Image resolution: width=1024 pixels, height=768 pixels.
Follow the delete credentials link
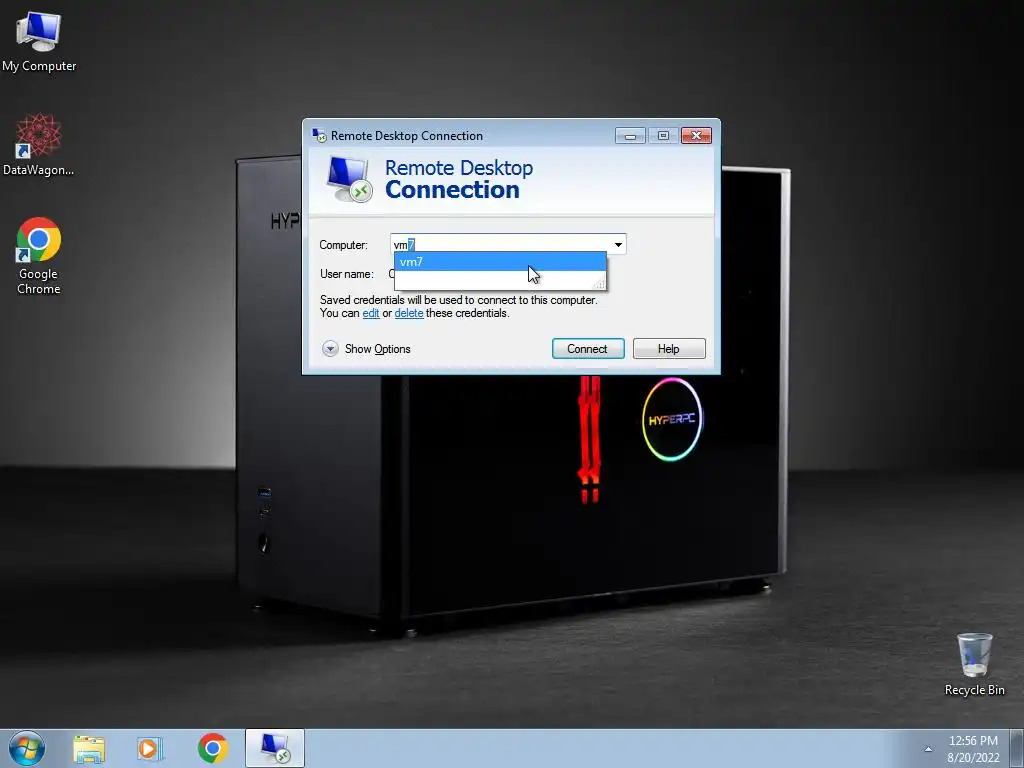409,313
